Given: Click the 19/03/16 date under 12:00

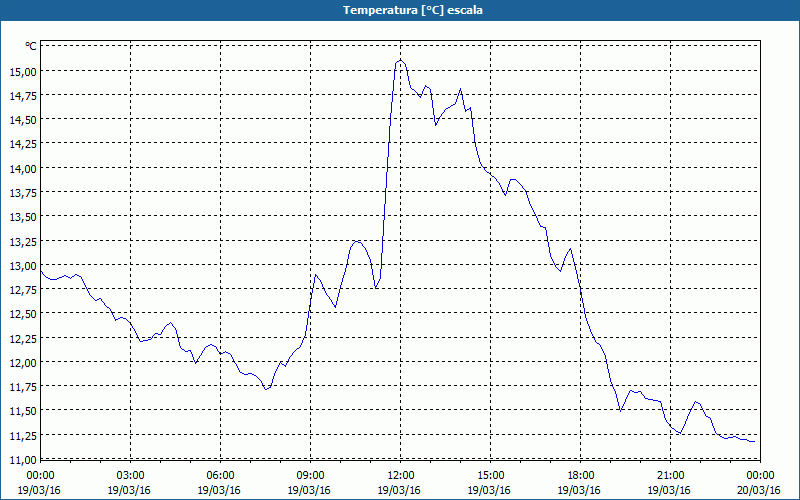Looking at the screenshot, I should tap(399, 490).
